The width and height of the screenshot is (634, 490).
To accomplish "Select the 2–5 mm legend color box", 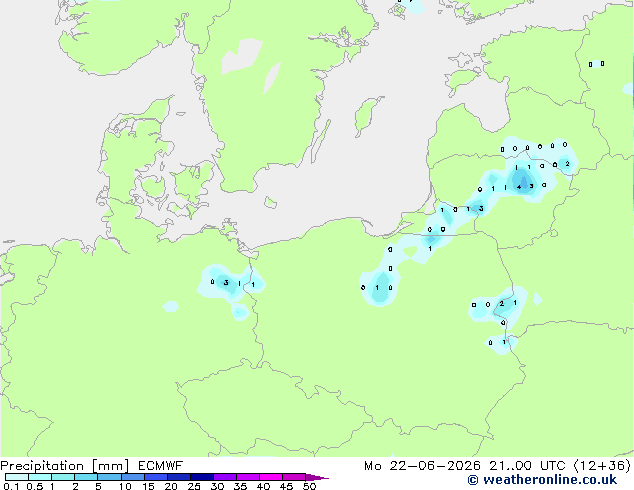I will 86,477.
